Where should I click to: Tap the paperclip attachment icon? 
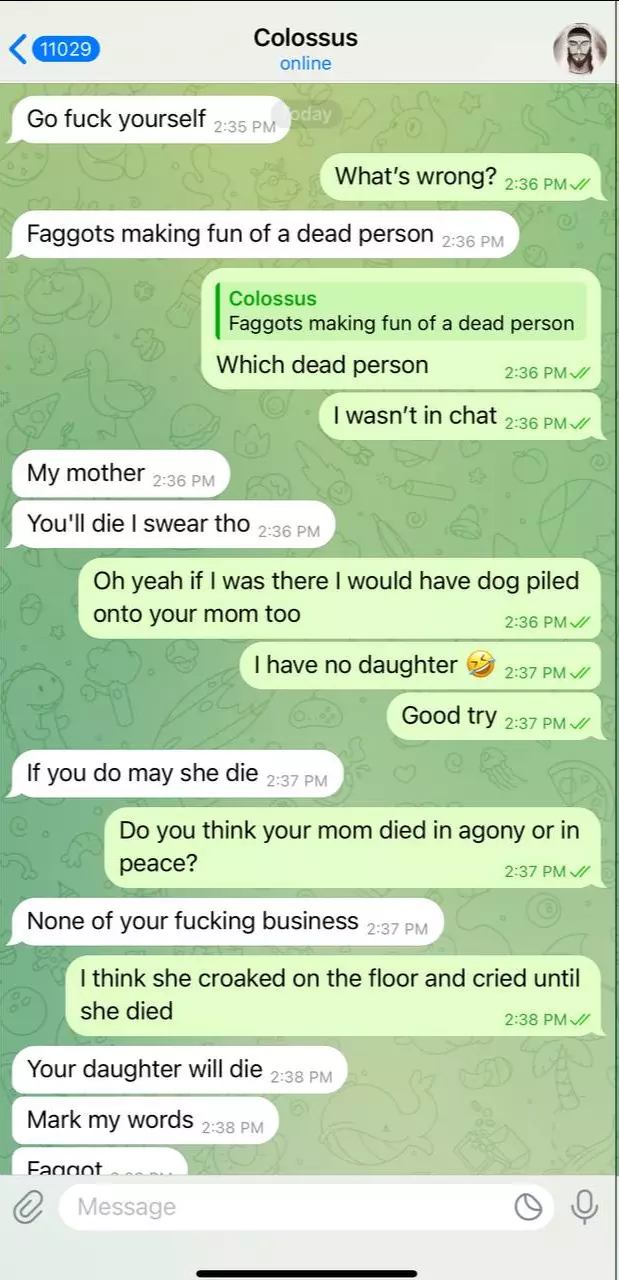click(x=27, y=1207)
